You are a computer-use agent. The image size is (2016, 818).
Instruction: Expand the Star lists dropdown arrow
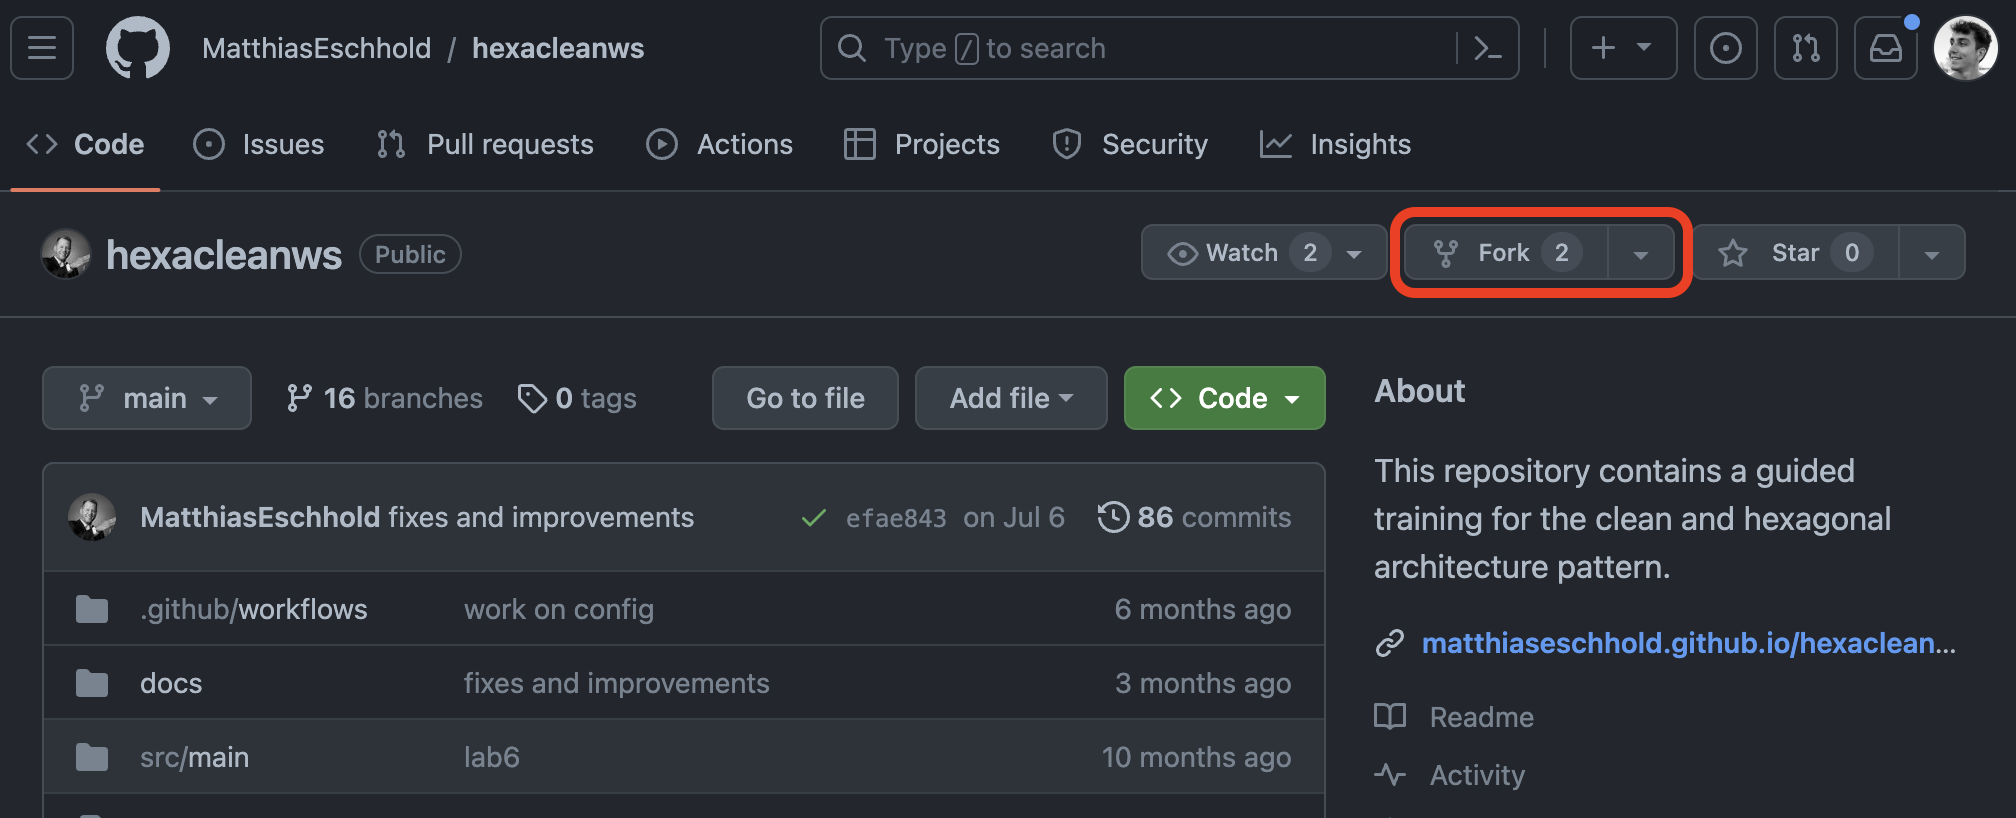[x=1932, y=253]
